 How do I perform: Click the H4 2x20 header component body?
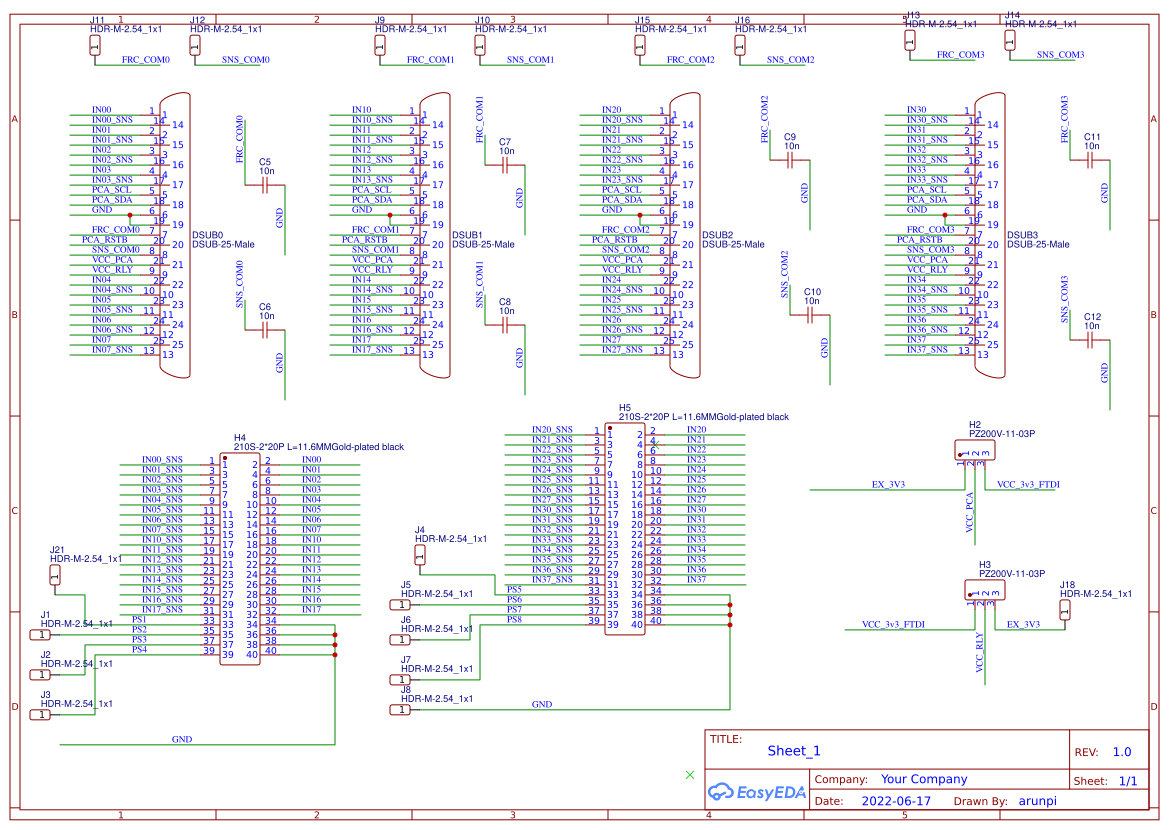(x=240, y=559)
